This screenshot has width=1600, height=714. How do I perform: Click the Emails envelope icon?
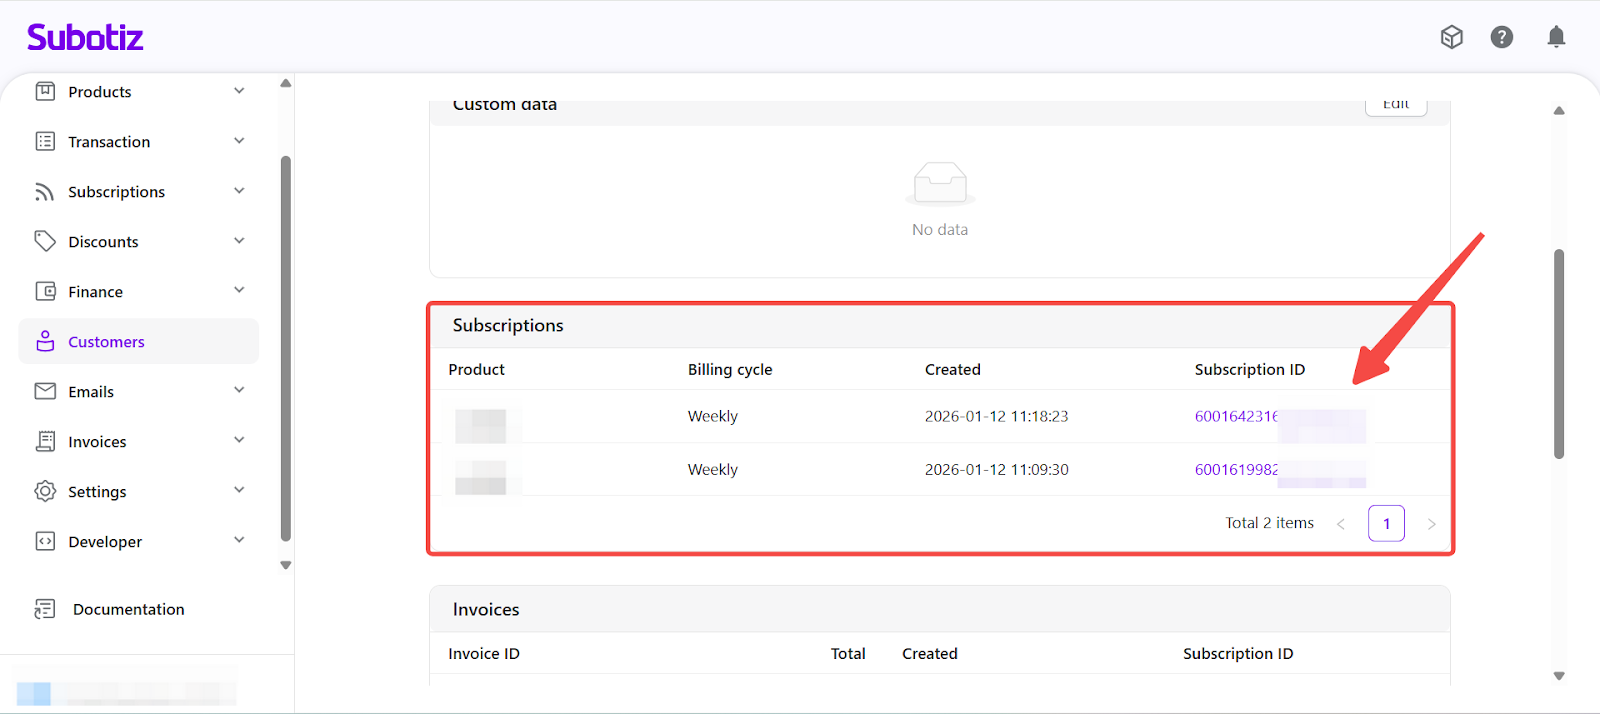(x=45, y=392)
